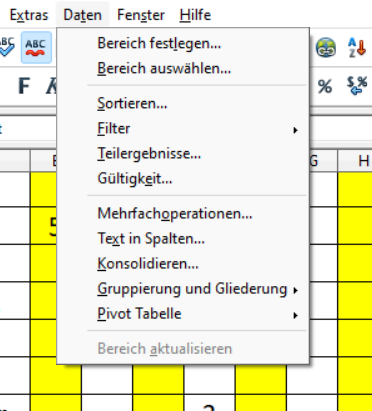The height and width of the screenshot is (411, 372).
Task: Open the Fenster menu
Action: coord(141,15)
